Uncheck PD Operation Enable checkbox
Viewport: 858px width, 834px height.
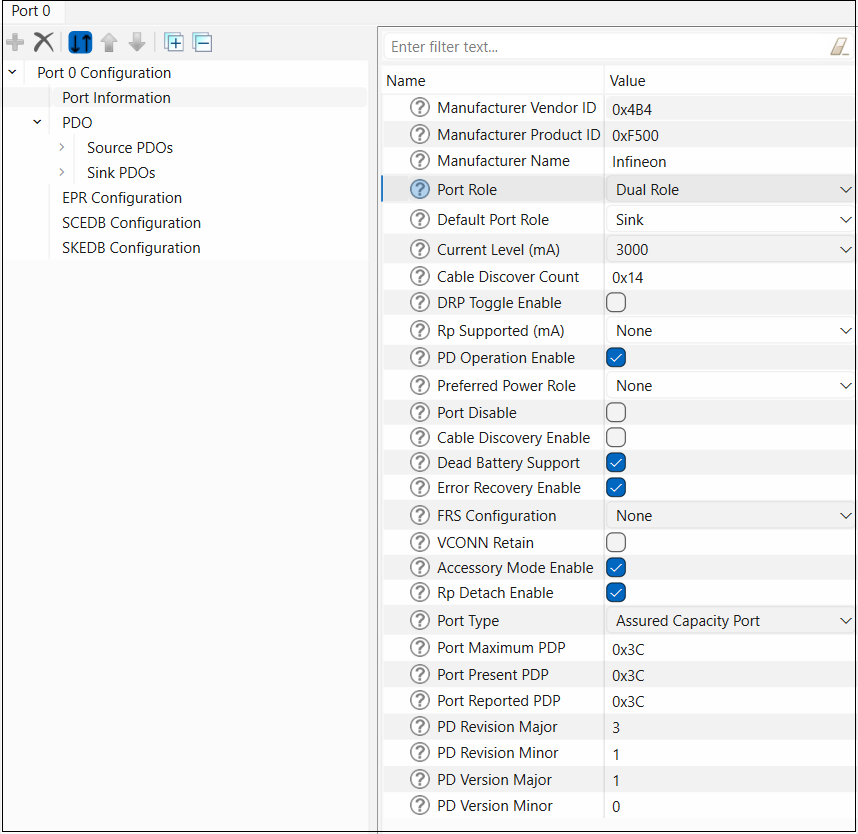tap(616, 358)
